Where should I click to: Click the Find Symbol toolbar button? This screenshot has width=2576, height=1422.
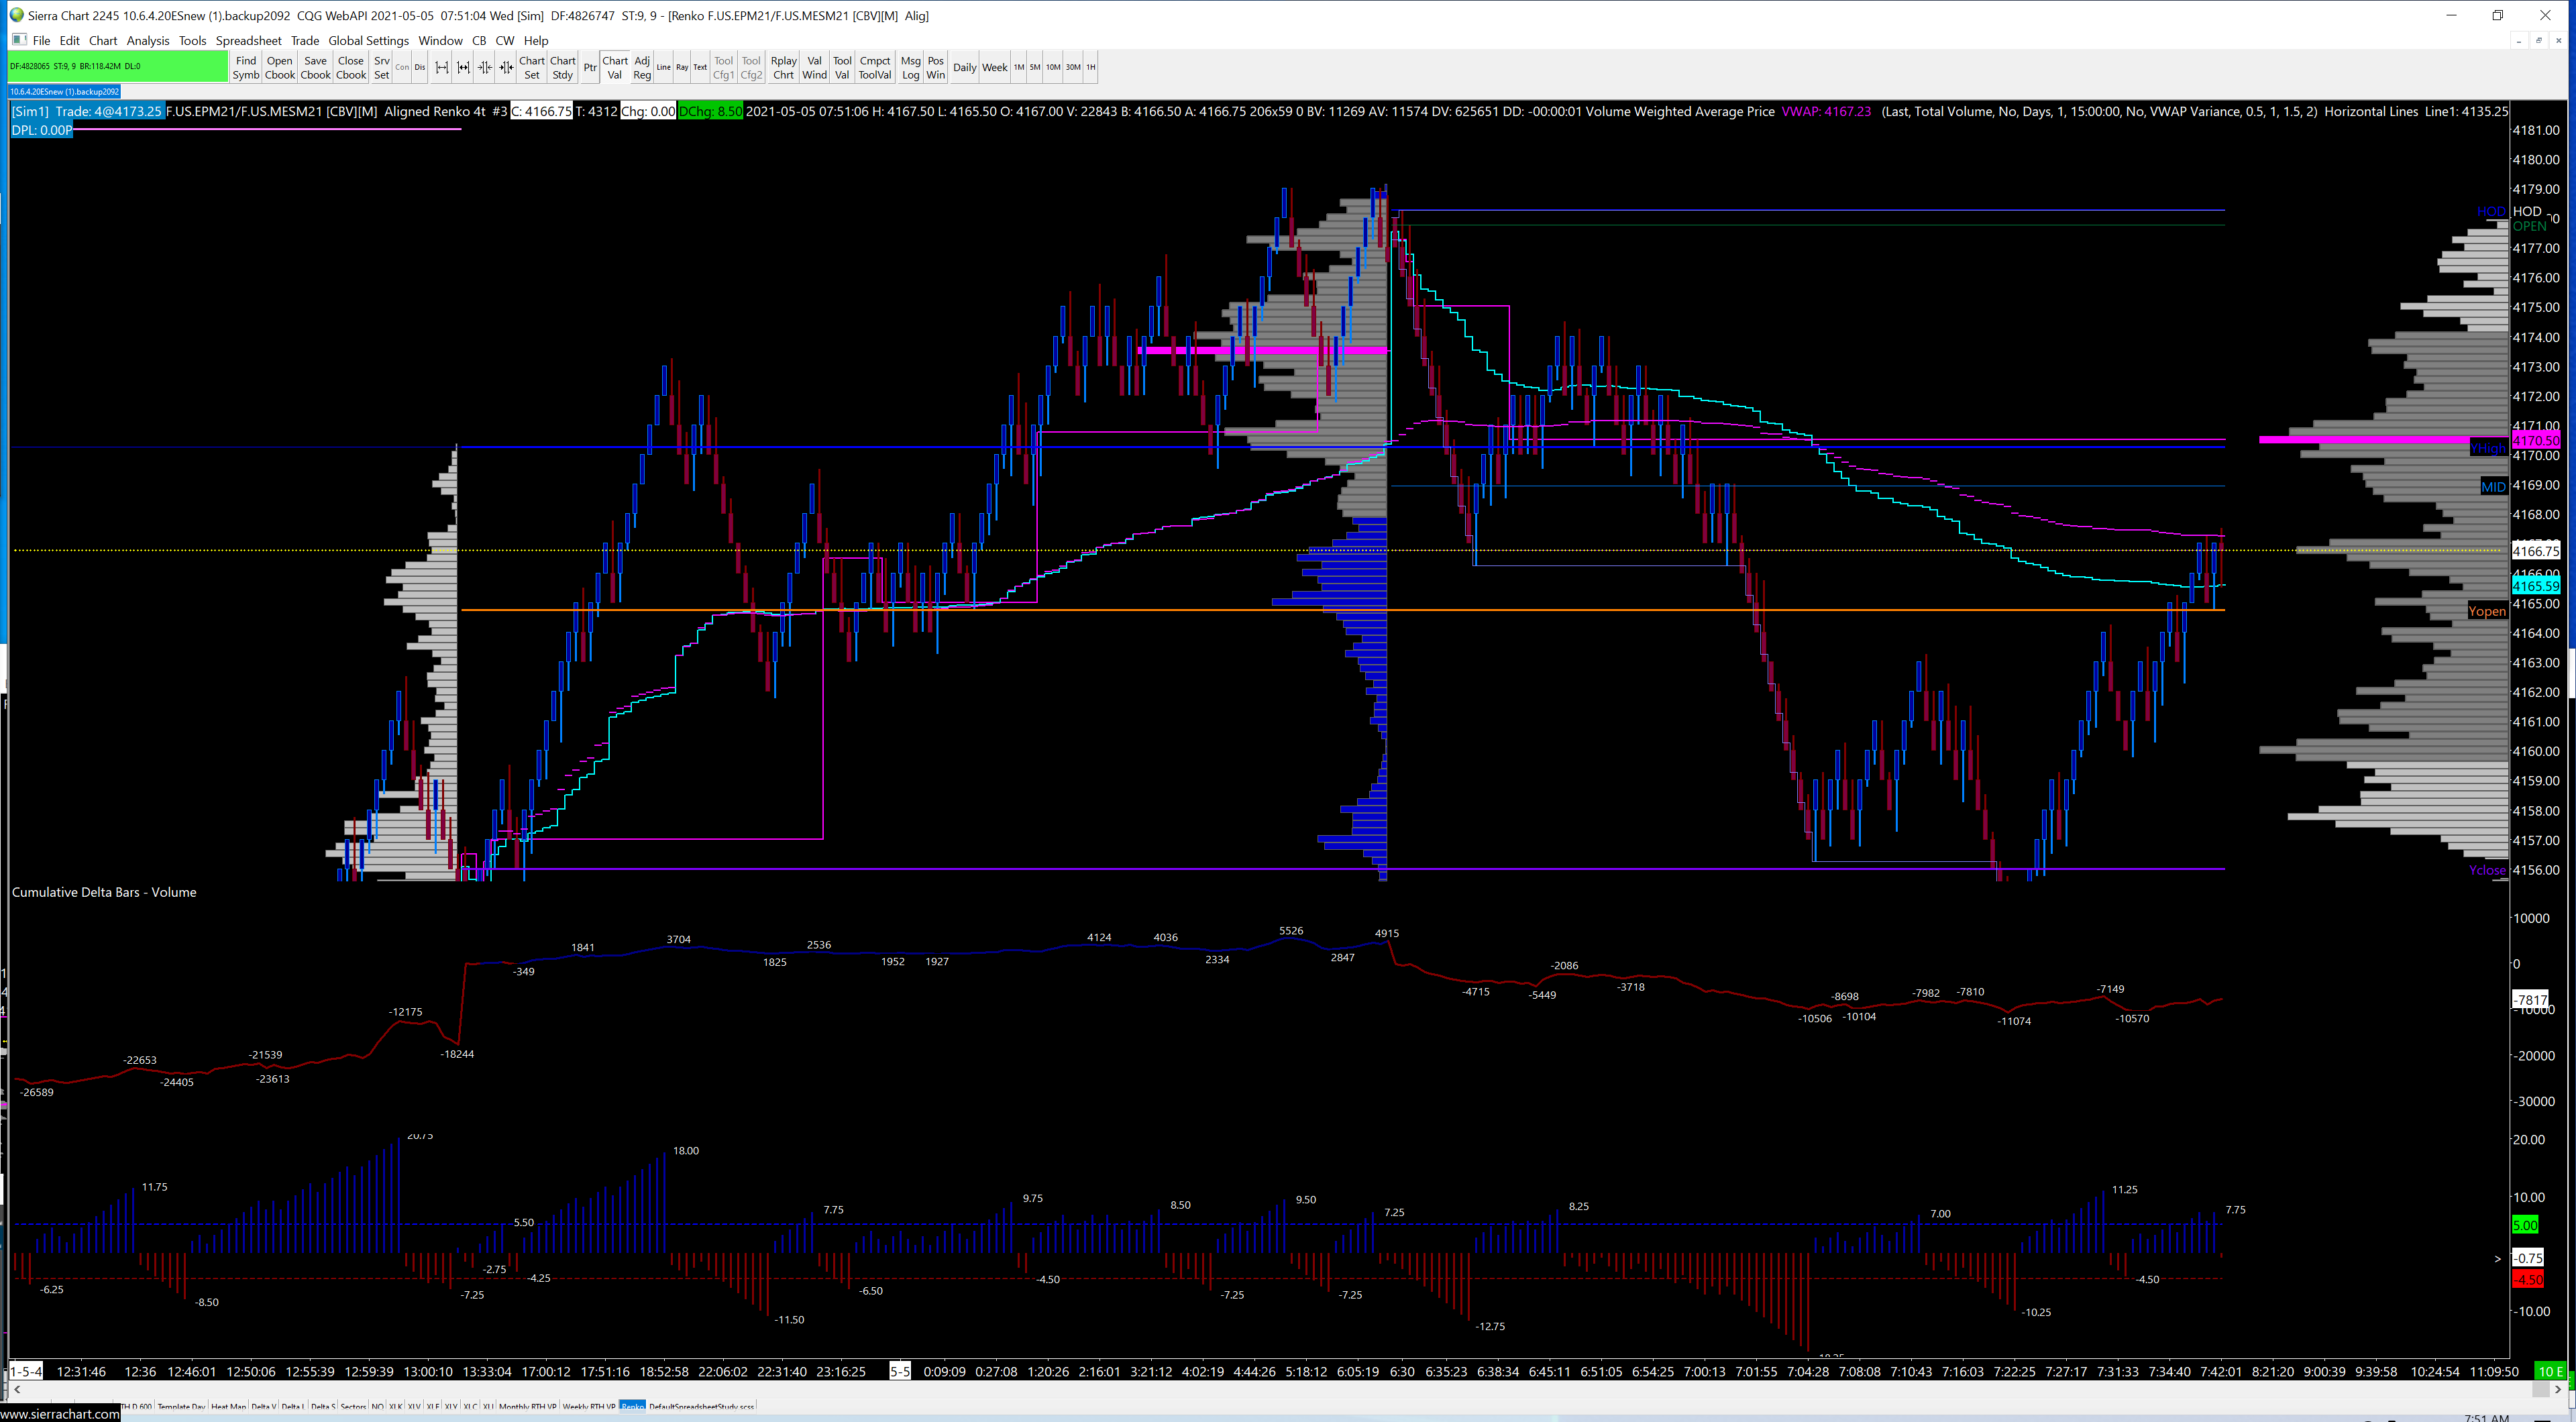point(245,67)
